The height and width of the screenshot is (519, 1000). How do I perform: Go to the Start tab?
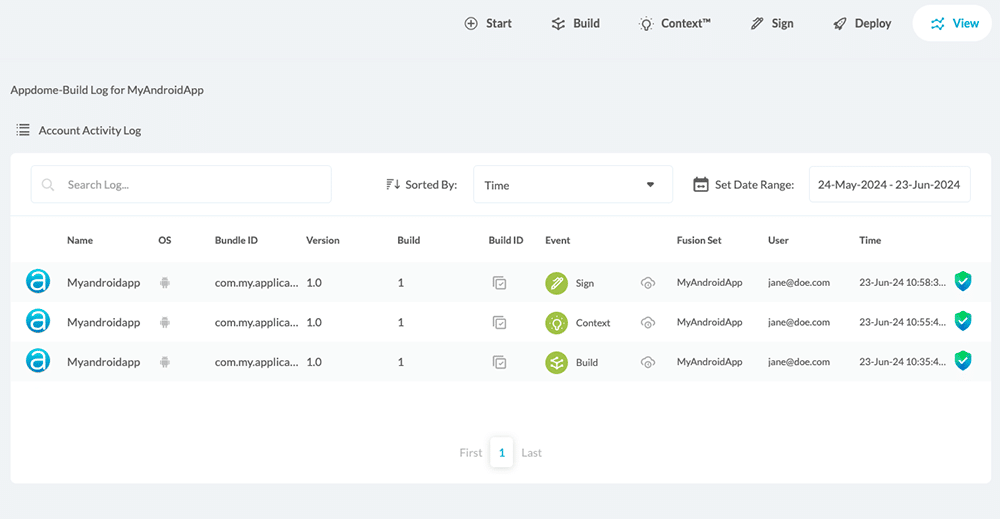pos(488,23)
